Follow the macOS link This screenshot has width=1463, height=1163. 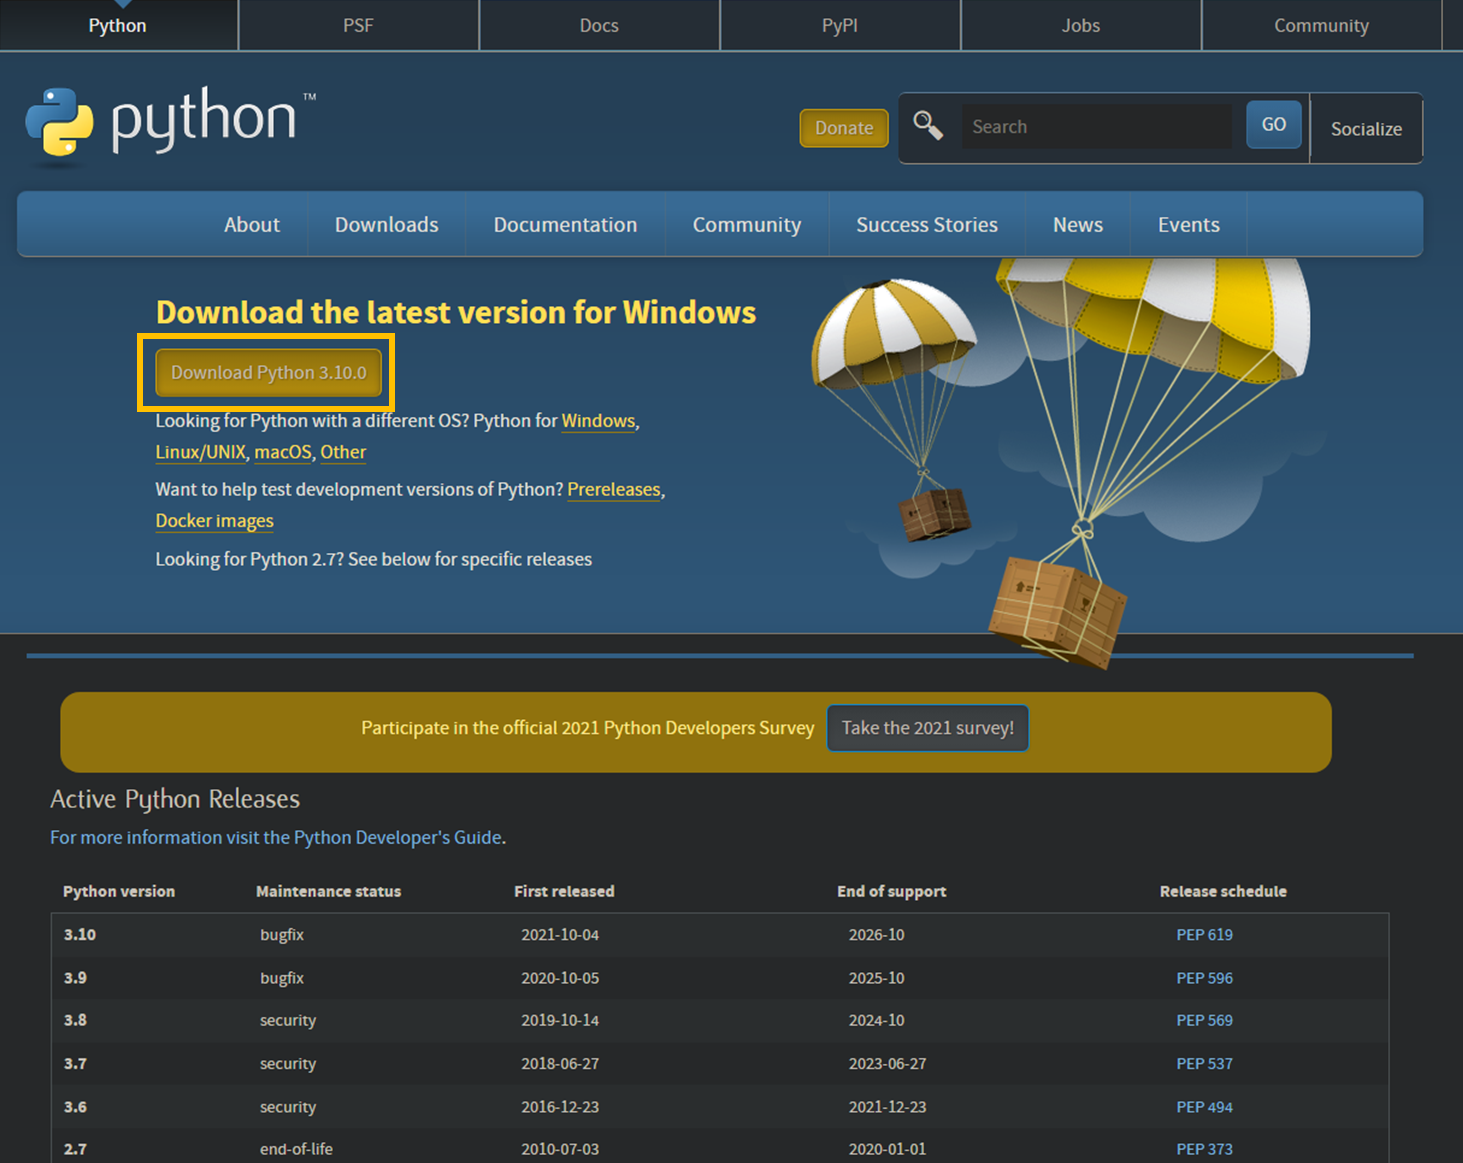[283, 452]
